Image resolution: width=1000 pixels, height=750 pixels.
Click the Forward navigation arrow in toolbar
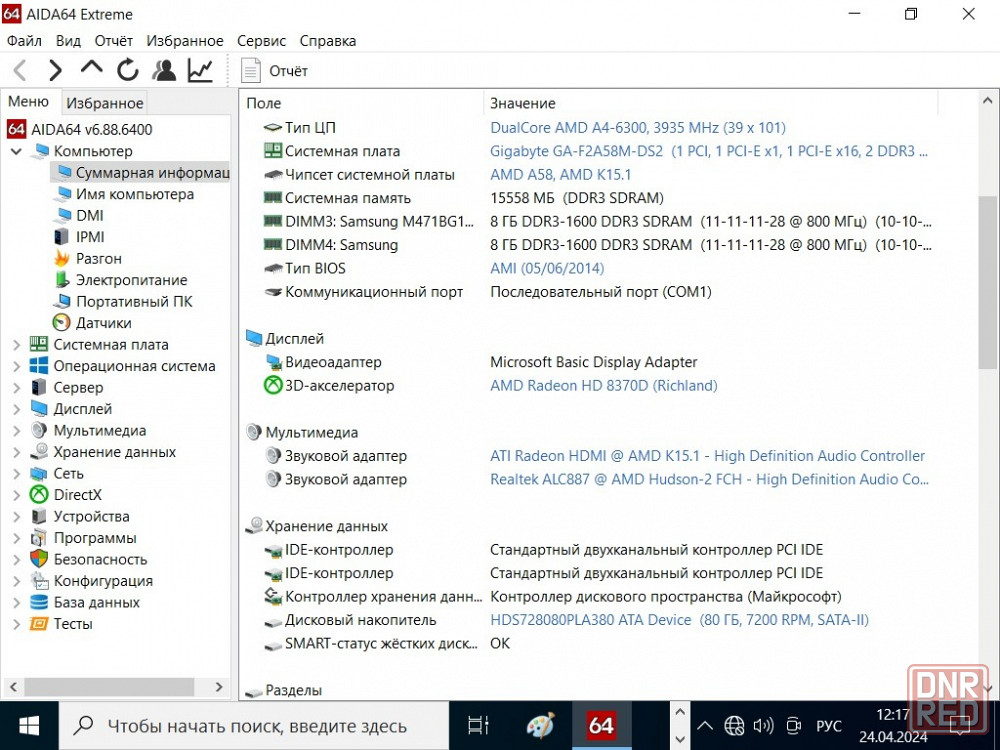point(55,70)
